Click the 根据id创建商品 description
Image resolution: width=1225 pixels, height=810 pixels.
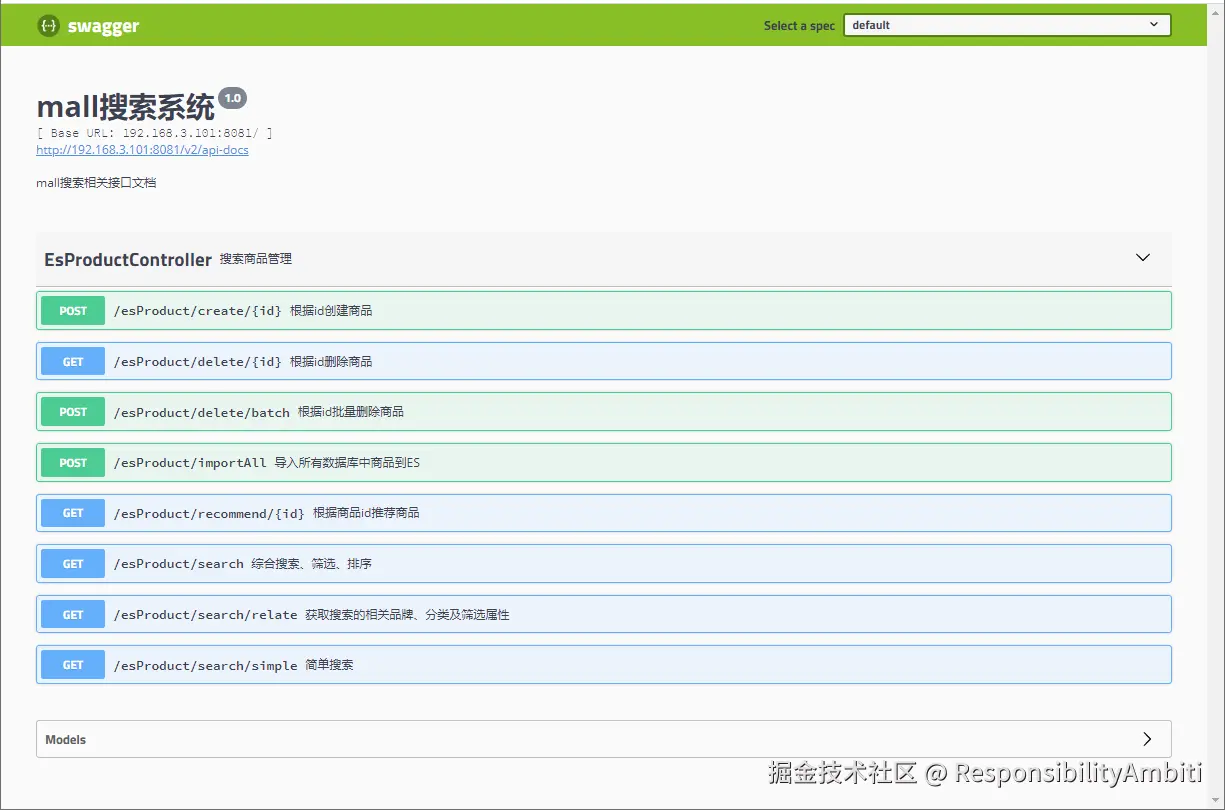331,311
